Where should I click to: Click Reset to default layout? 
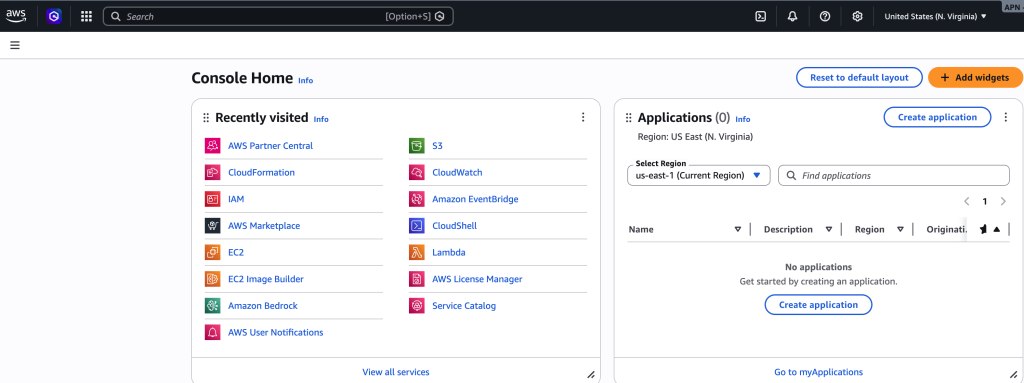(x=859, y=77)
